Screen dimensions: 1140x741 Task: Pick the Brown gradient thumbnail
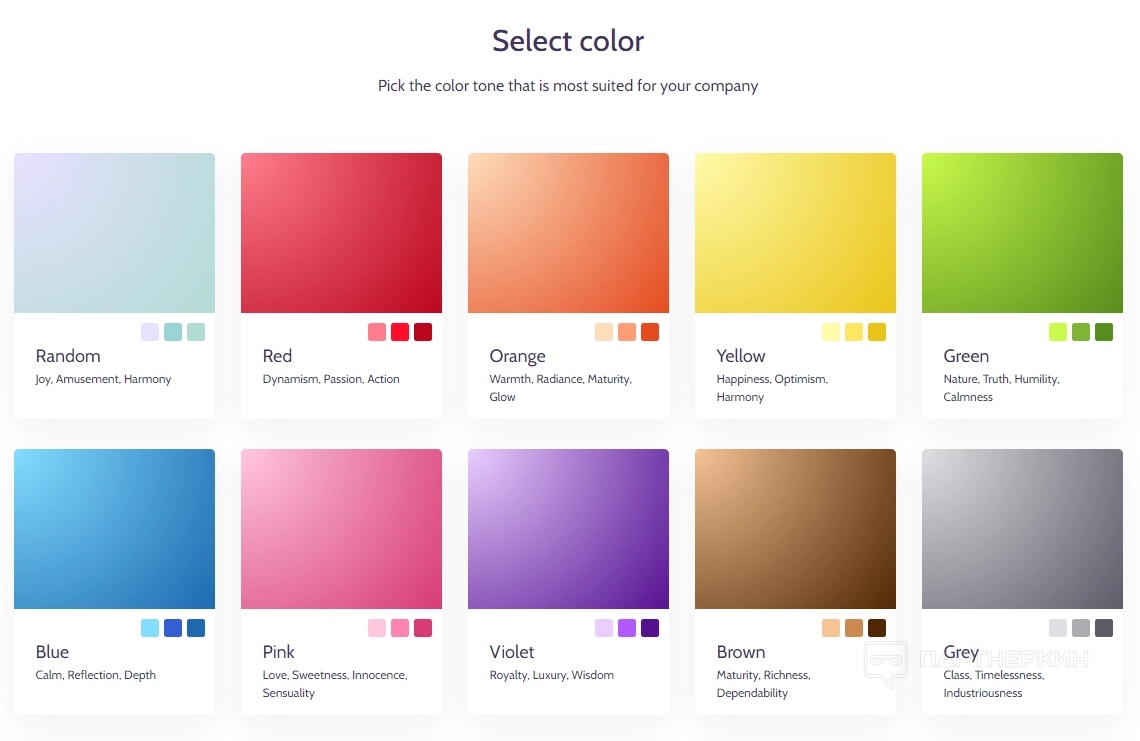coord(795,529)
